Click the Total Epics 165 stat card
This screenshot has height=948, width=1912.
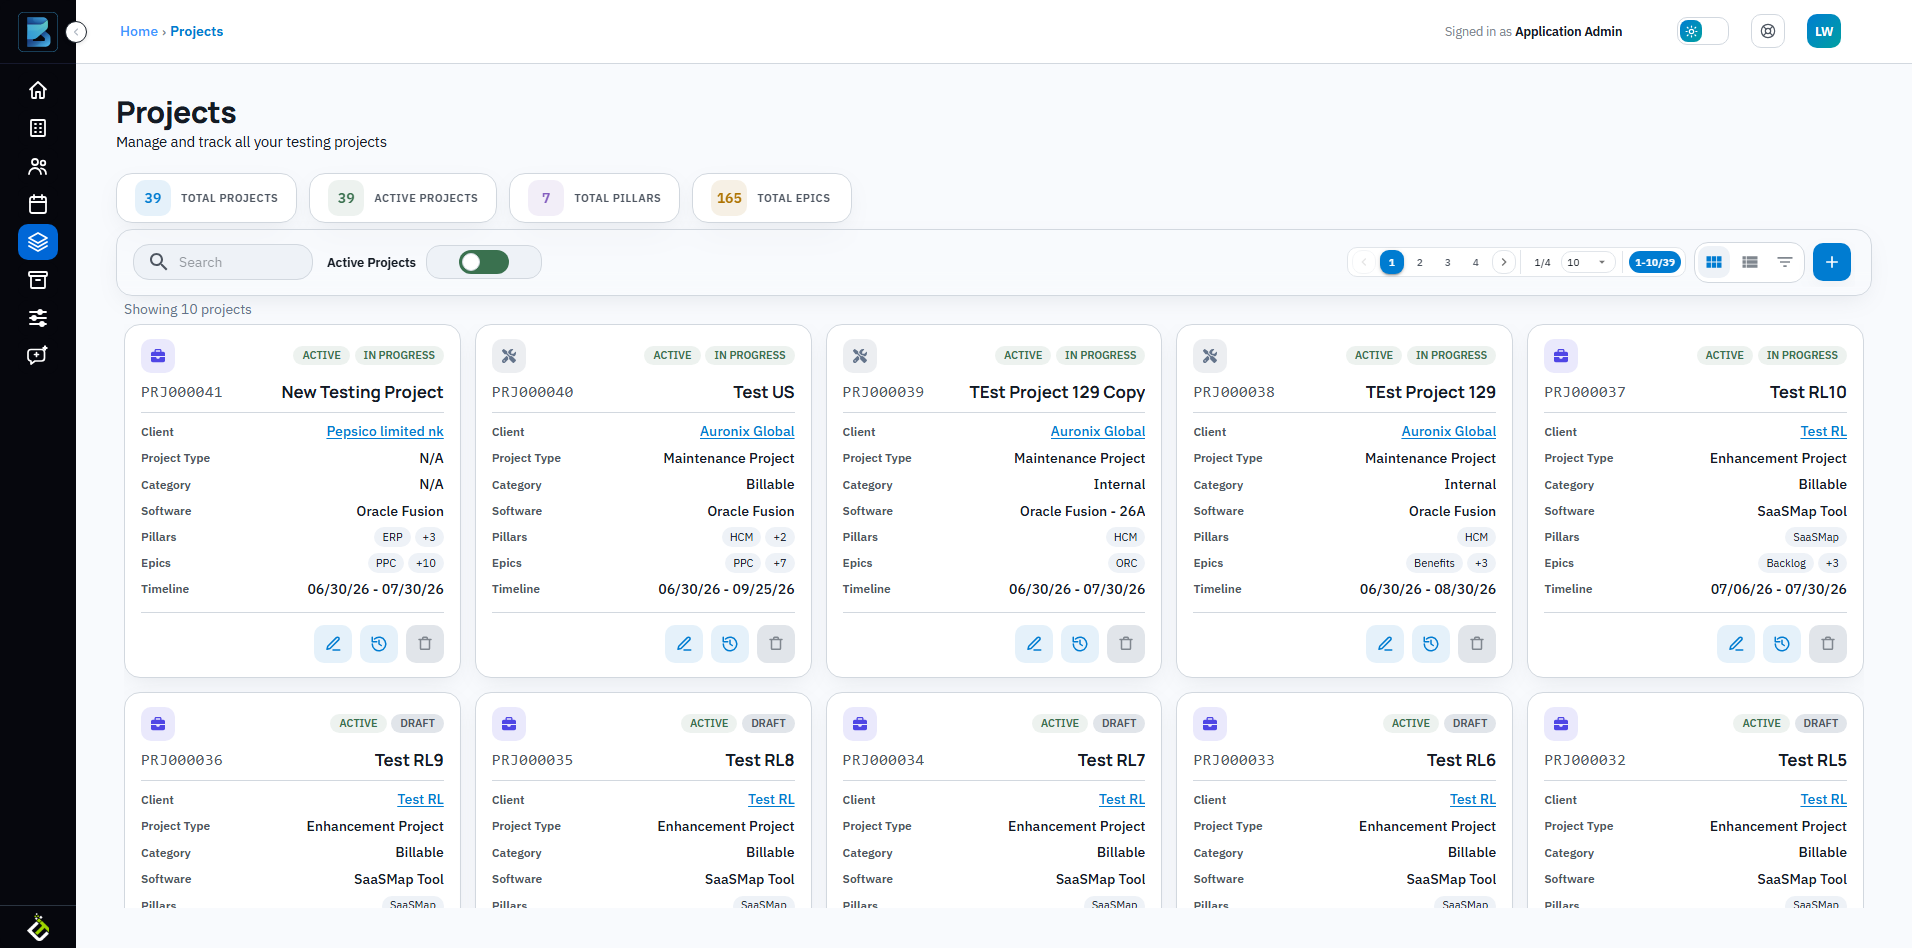point(772,198)
